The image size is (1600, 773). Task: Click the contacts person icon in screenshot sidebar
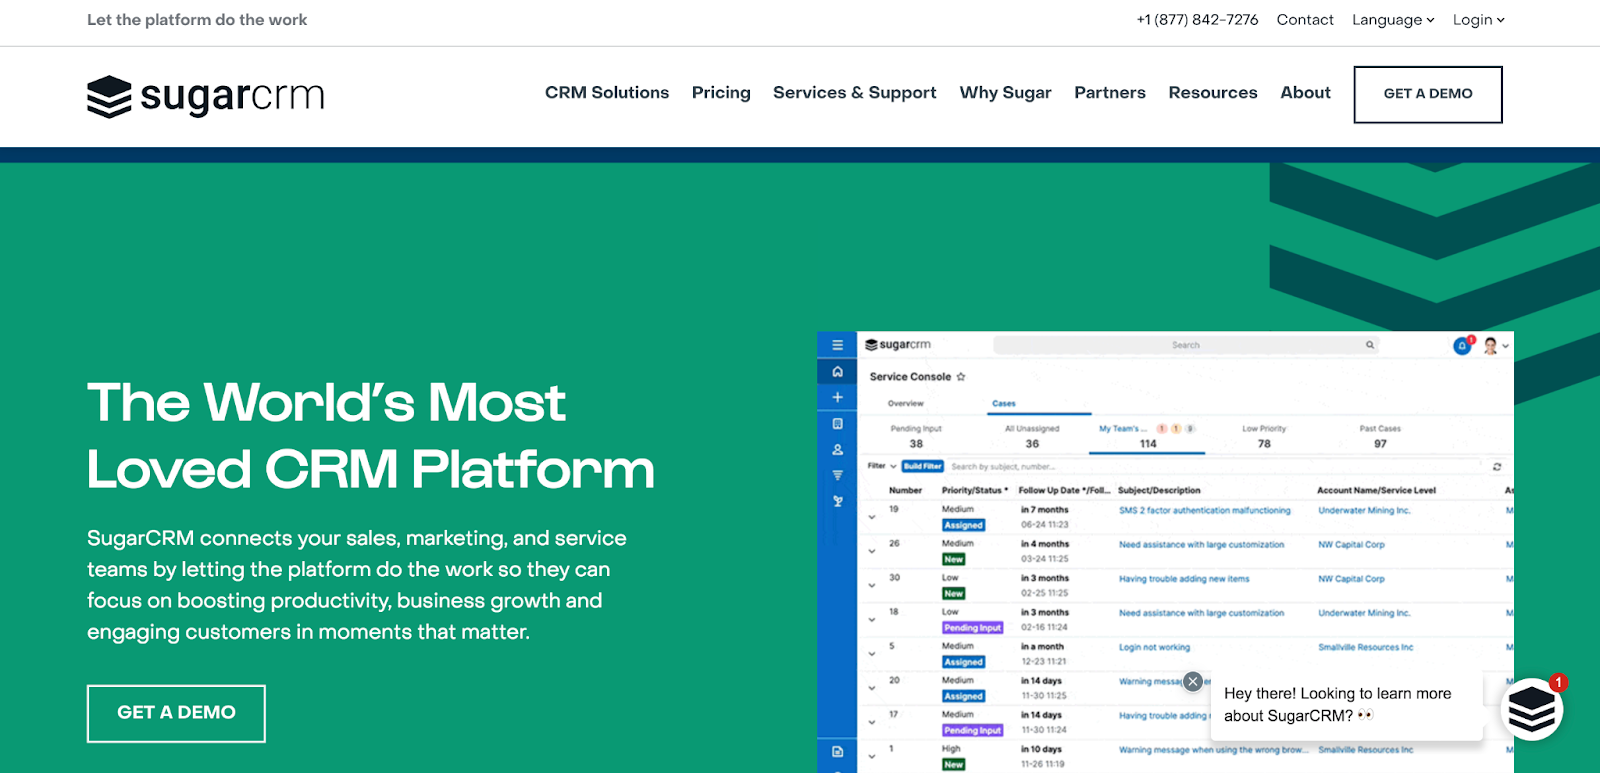click(x=838, y=450)
